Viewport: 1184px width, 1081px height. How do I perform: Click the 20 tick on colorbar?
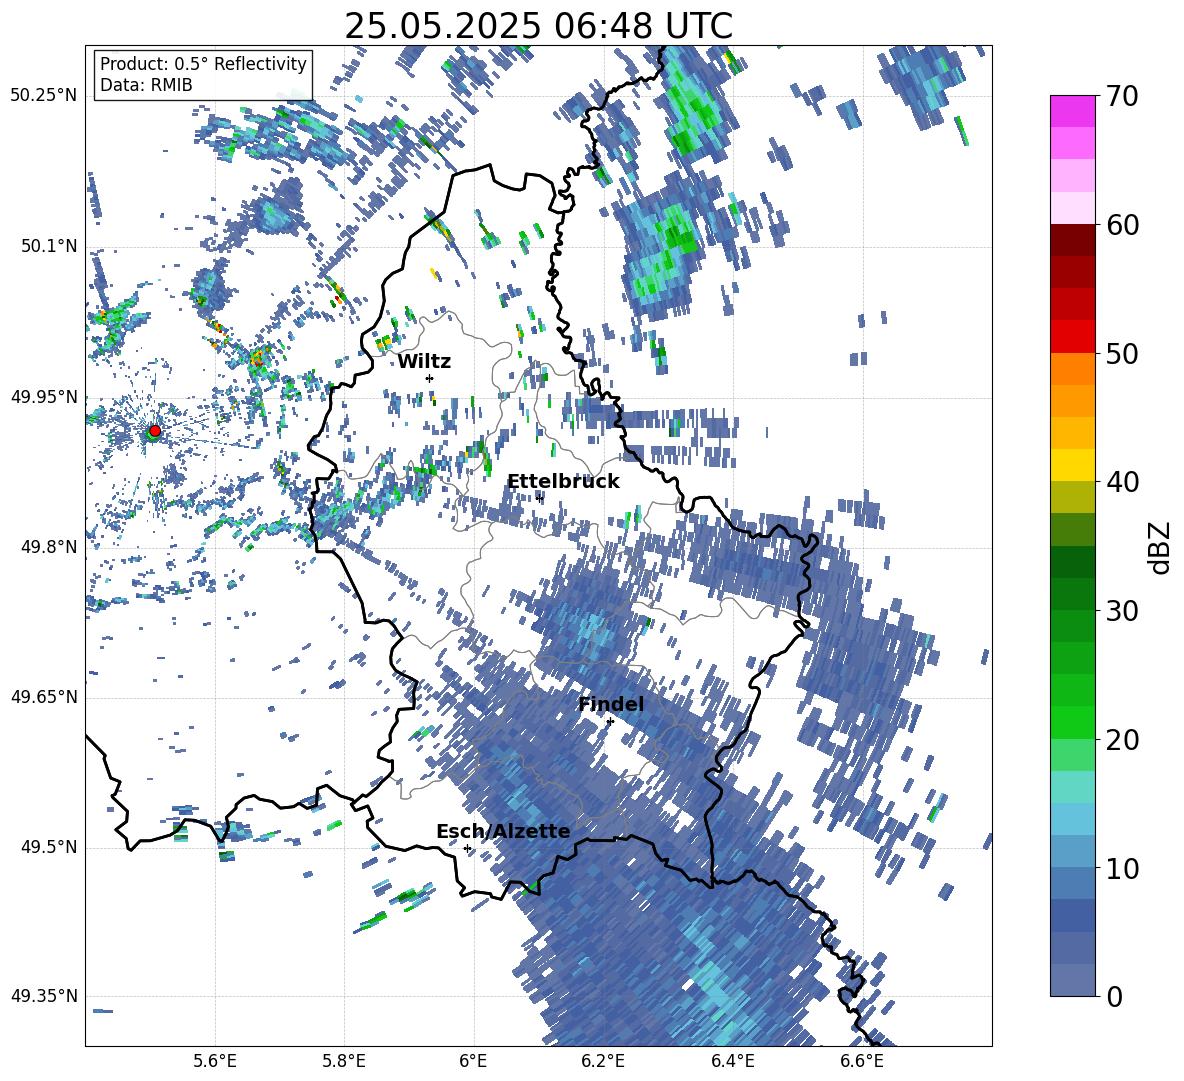click(1122, 740)
